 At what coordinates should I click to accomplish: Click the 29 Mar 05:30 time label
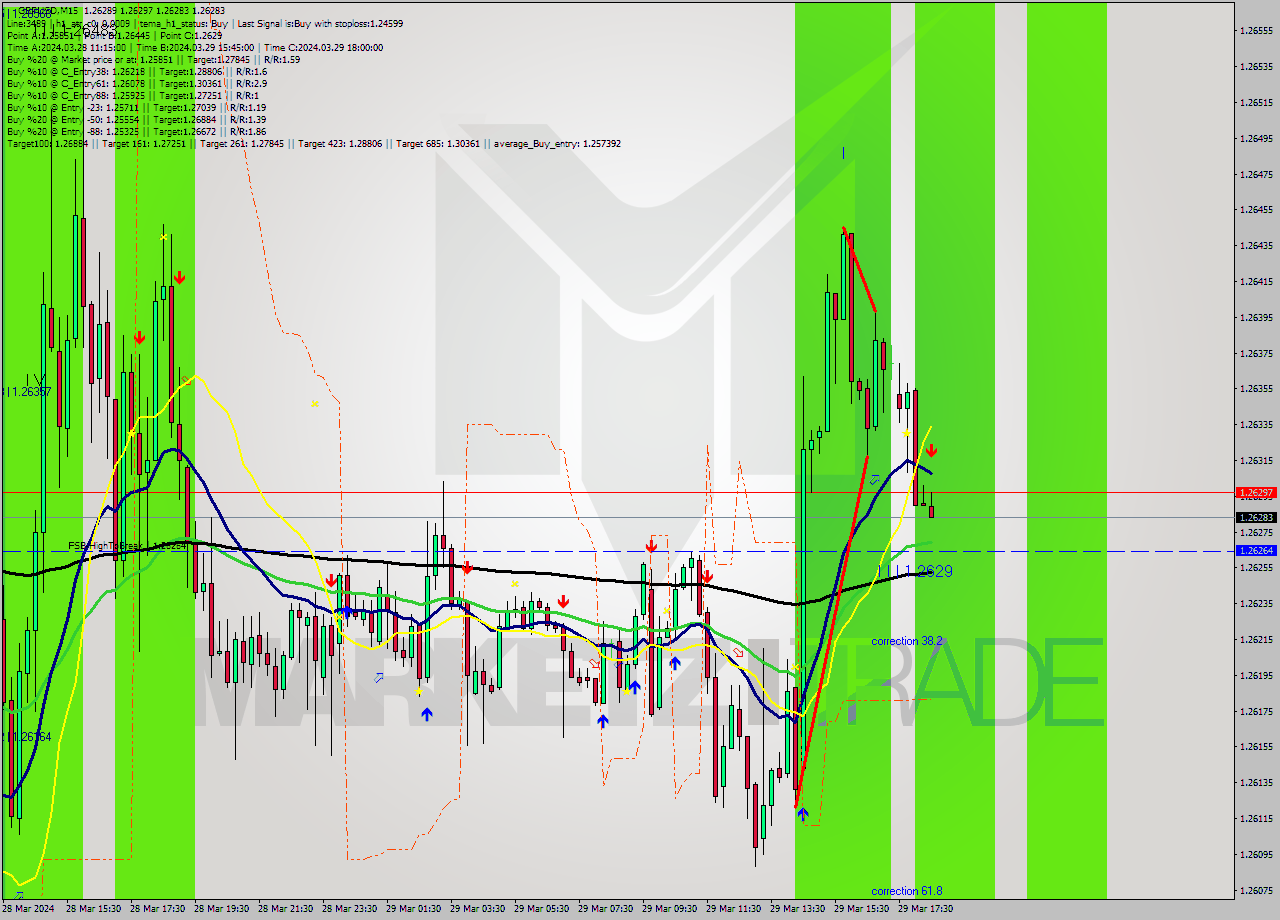(x=541, y=909)
